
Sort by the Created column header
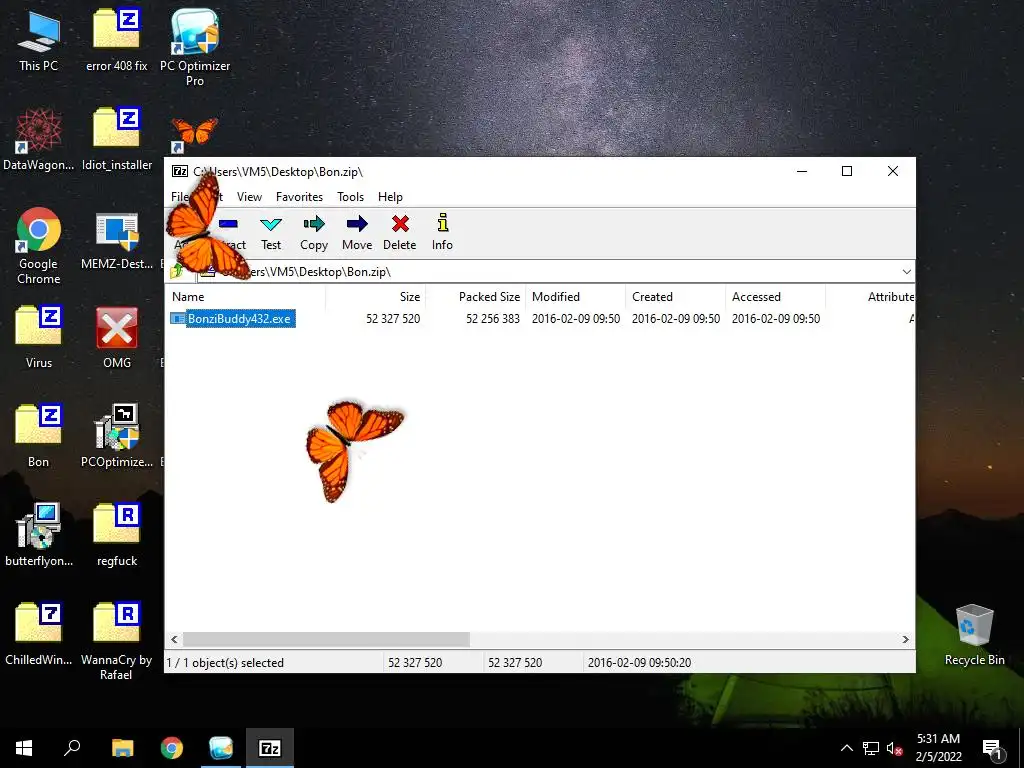pyautogui.click(x=675, y=296)
